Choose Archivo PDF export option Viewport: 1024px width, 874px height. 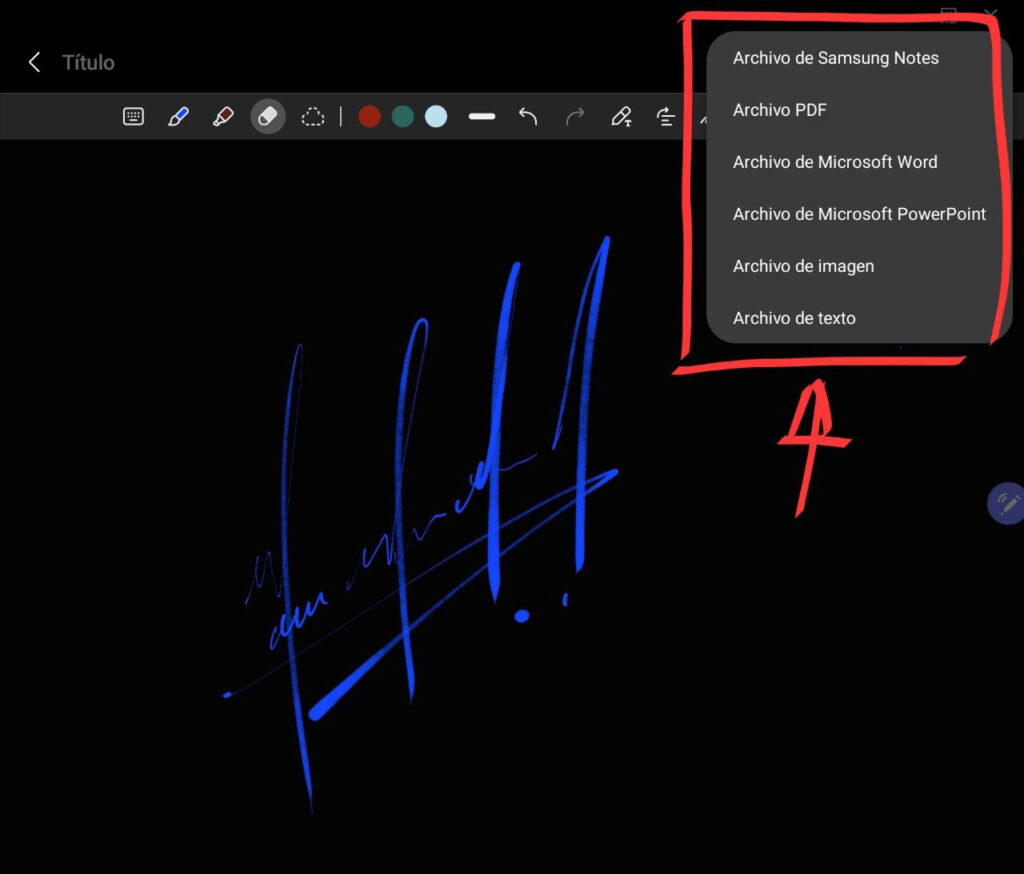(780, 110)
